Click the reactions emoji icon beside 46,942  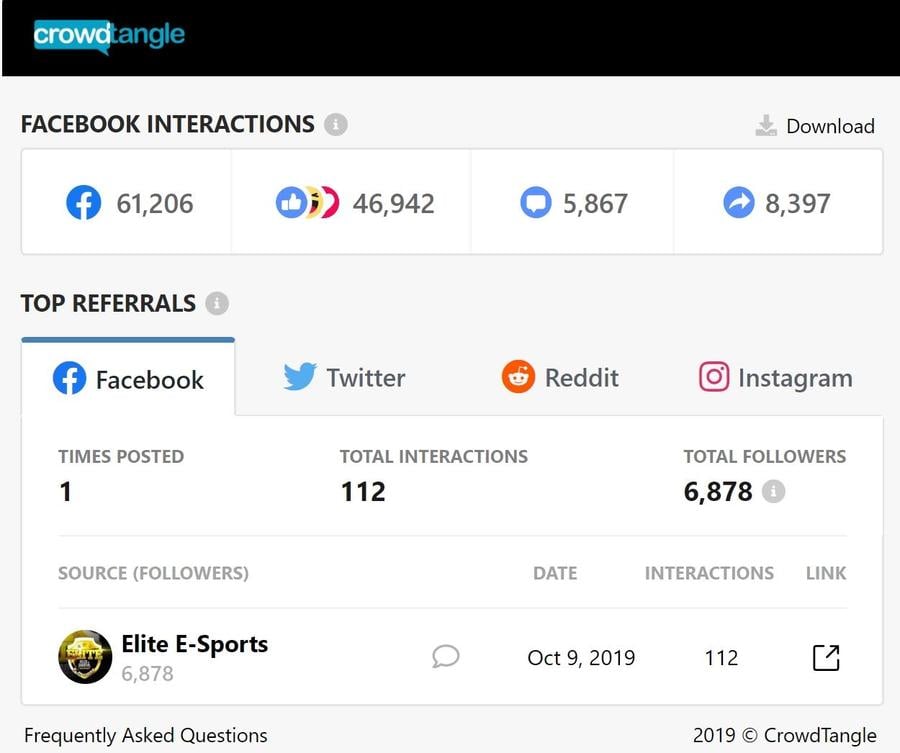pyautogui.click(x=308, y=203)
